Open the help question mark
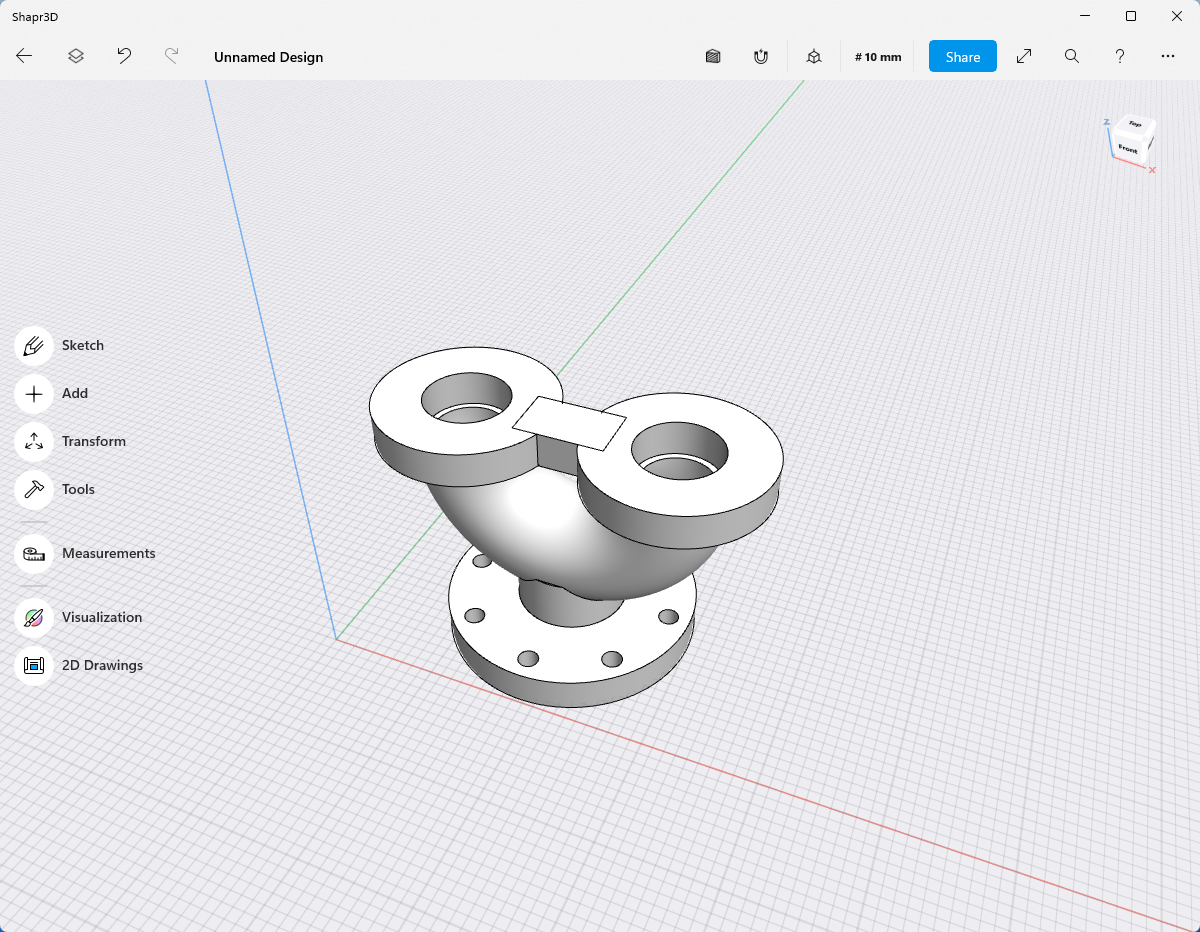 1120,57
